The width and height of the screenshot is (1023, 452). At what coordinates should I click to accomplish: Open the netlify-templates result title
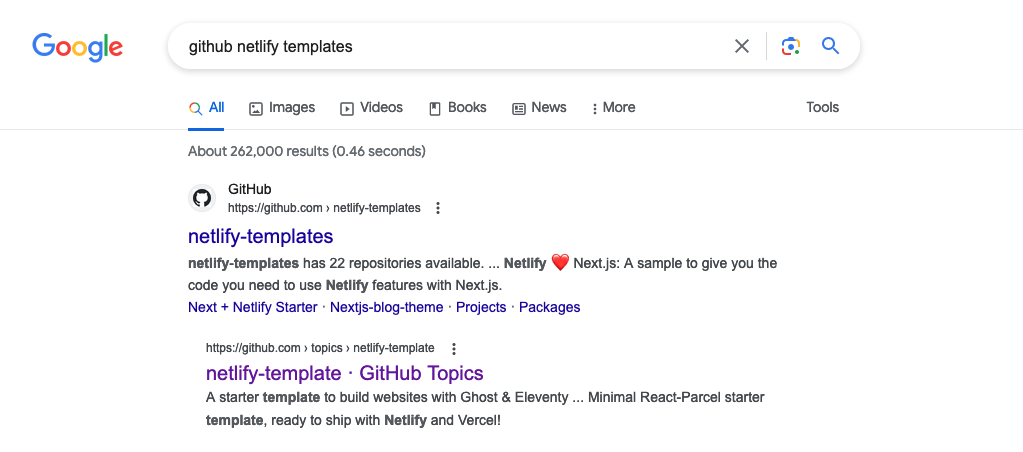coord(260,237)
